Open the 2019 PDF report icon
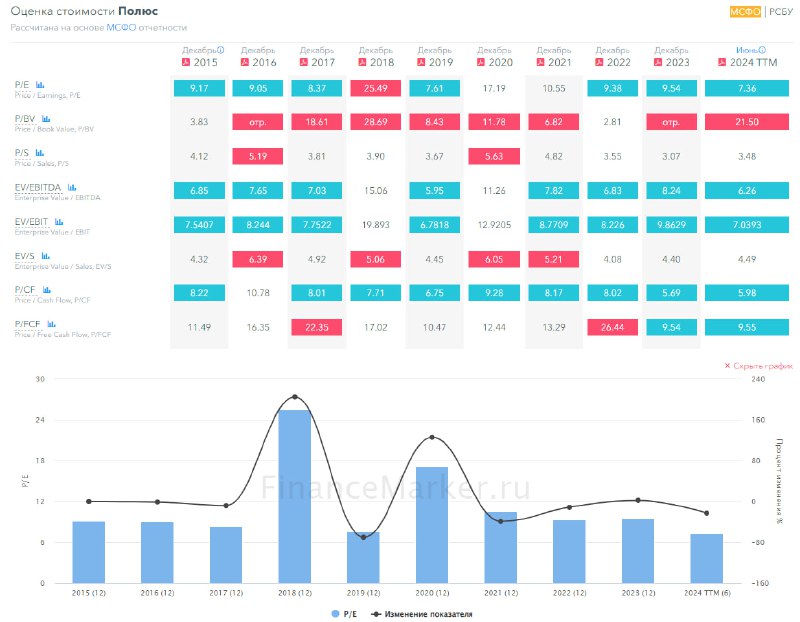Screen dimensions: 800x622 coord(421,62)
